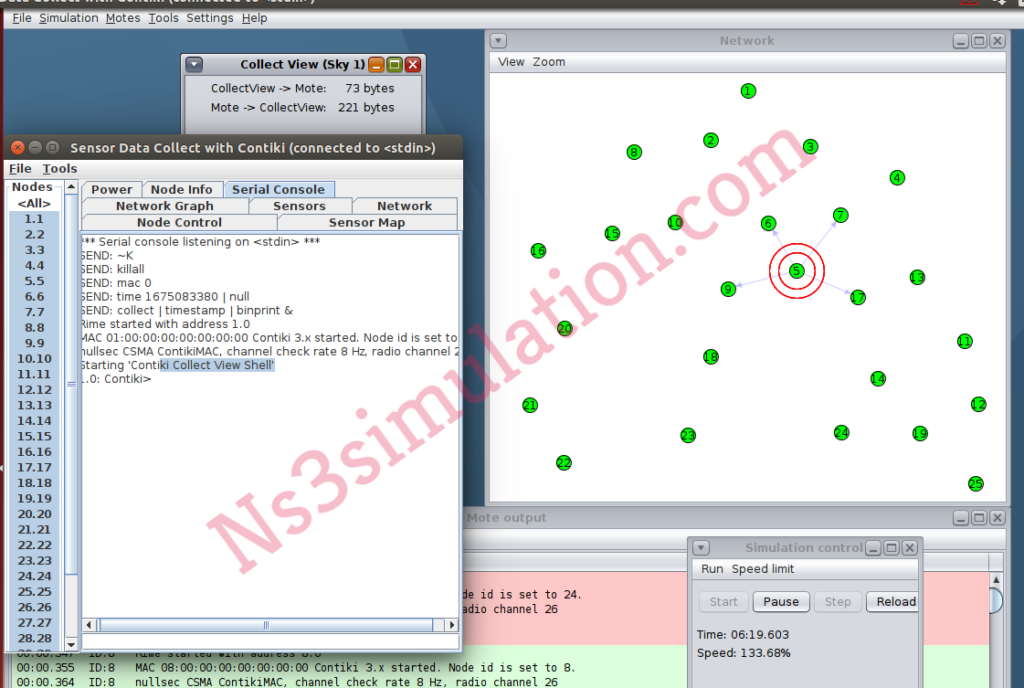Select node 5.5 in the Nodes list
Screen dimensions: 1024x688
tap(34, 281)
